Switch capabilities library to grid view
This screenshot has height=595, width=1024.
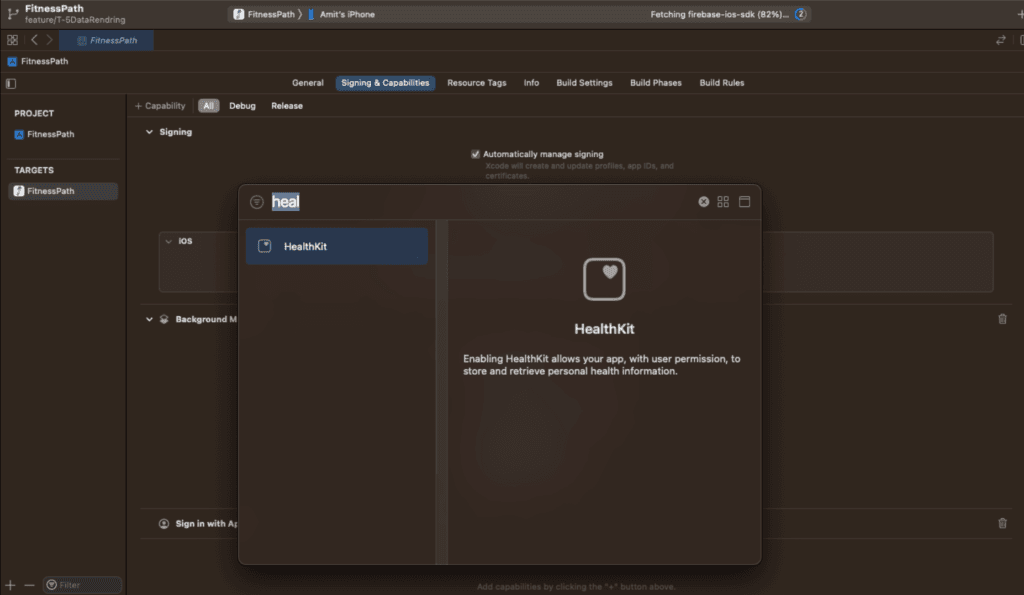pos(723,202)
